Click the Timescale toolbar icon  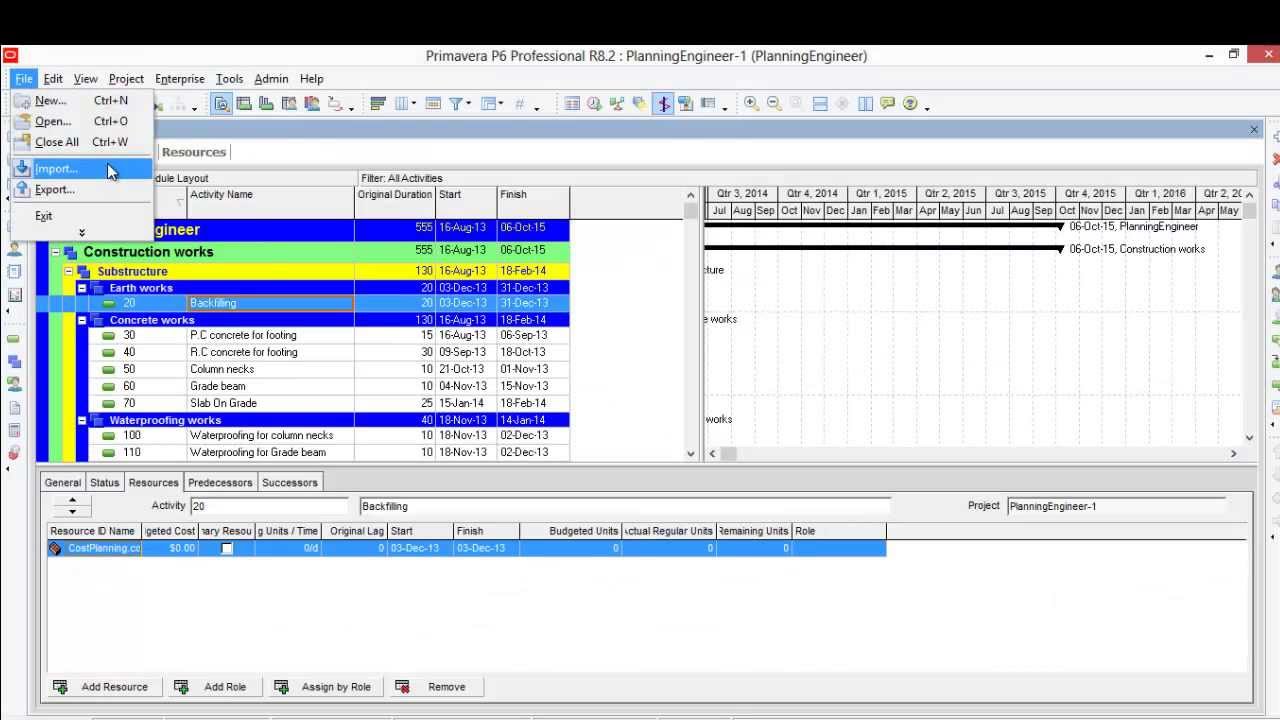tap(433, 104)
